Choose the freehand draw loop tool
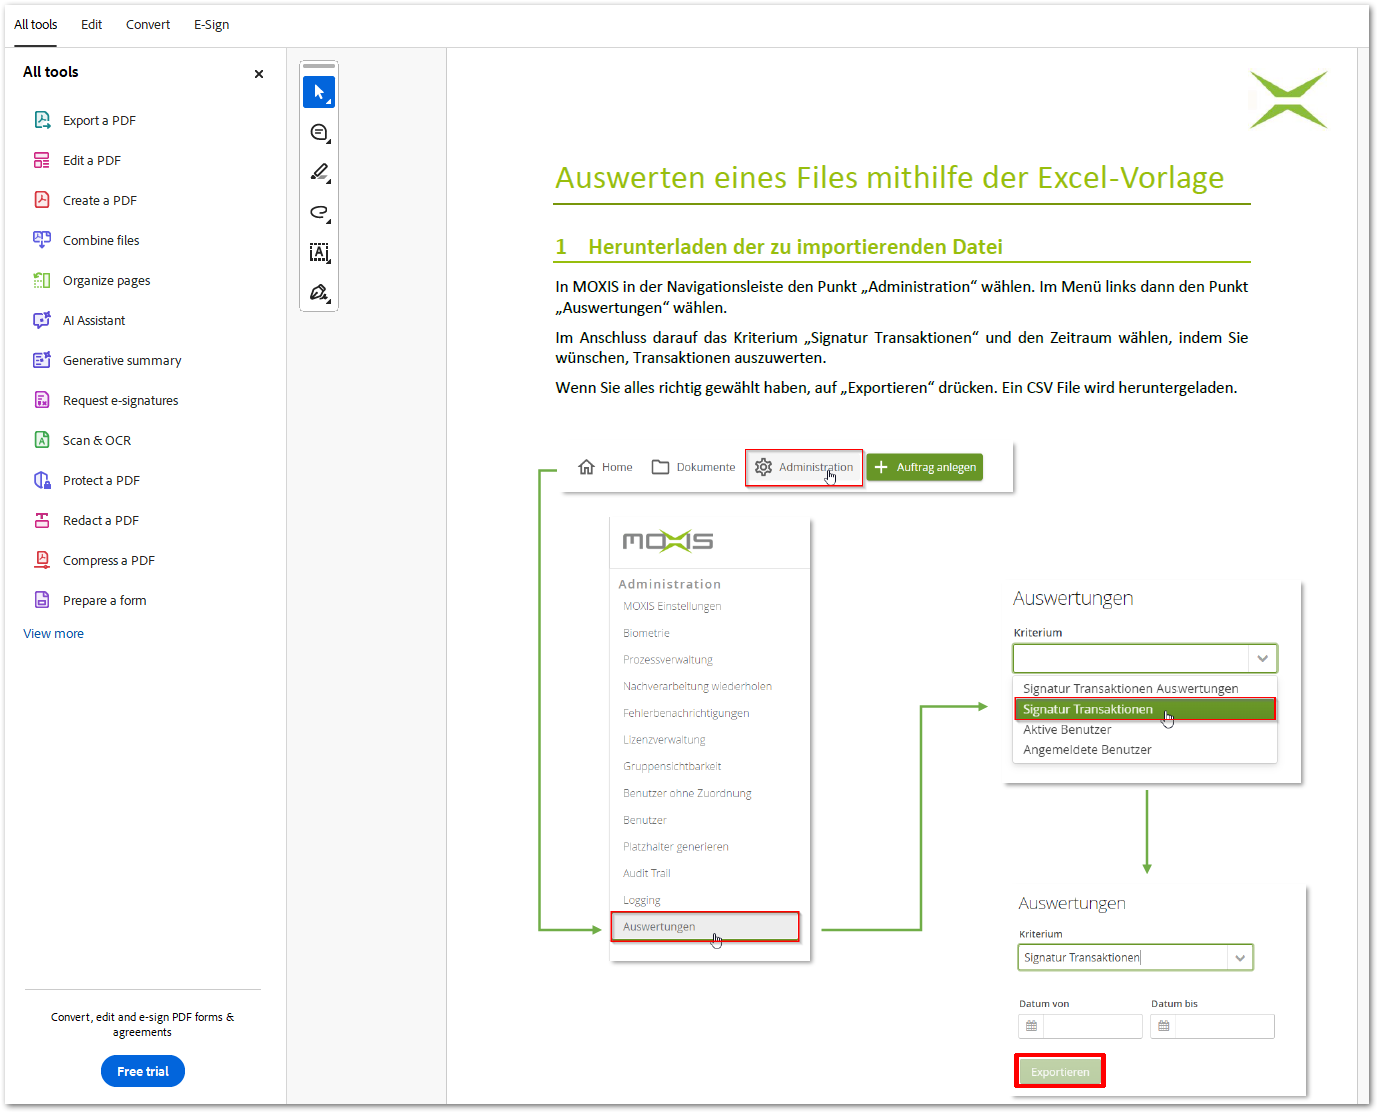The width and height of the screenshot is (1378, 1113). tap(319, 213)
